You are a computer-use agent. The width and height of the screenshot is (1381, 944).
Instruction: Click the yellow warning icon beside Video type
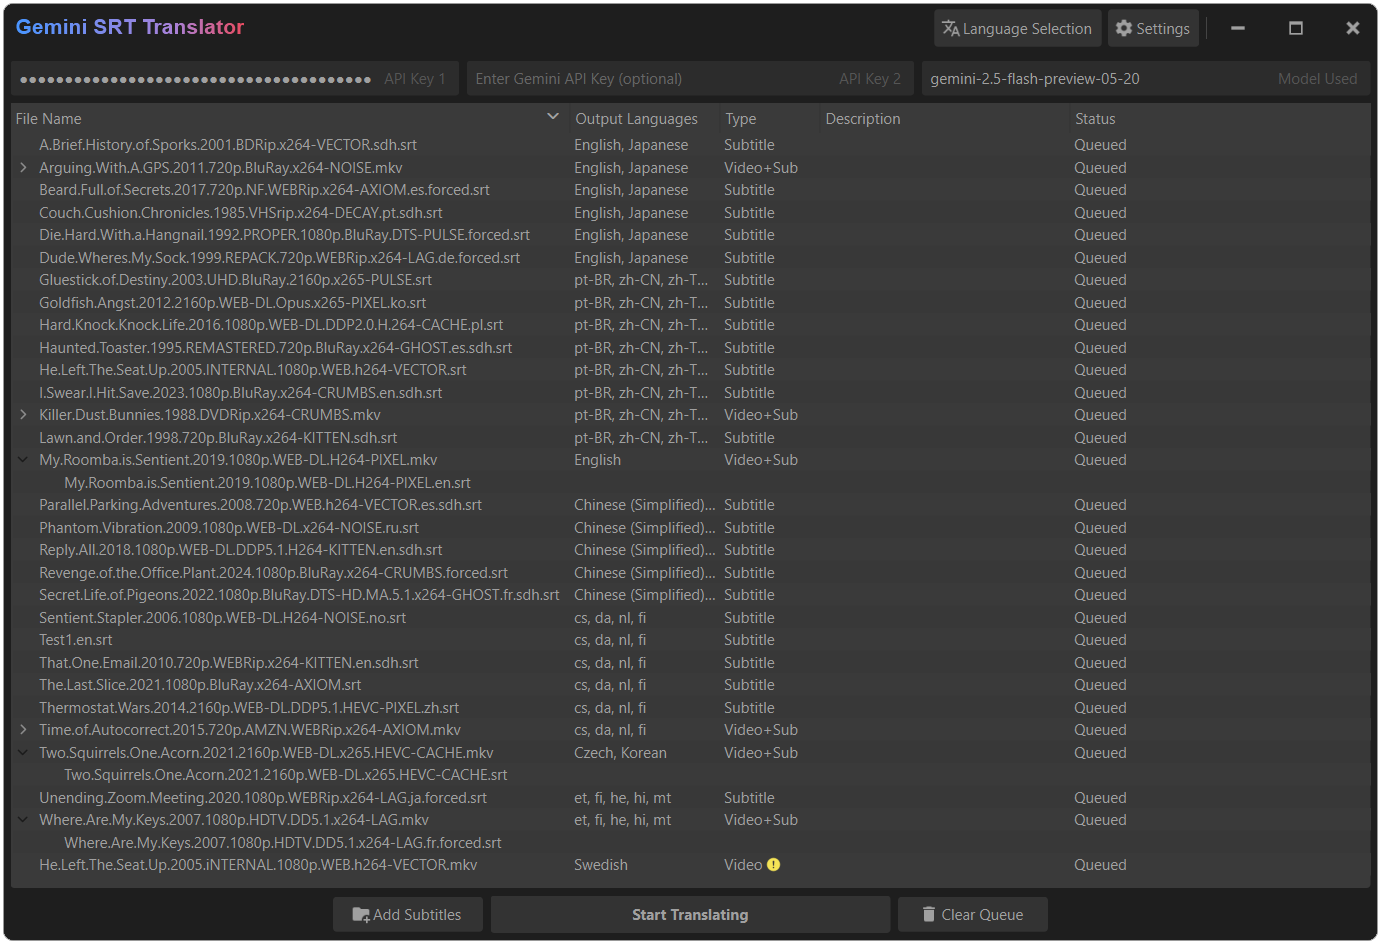pos(773,865)
